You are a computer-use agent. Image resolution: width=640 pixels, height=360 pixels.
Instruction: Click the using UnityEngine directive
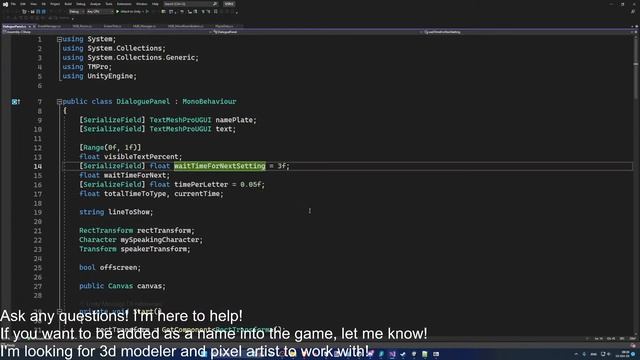coord(99,76)
